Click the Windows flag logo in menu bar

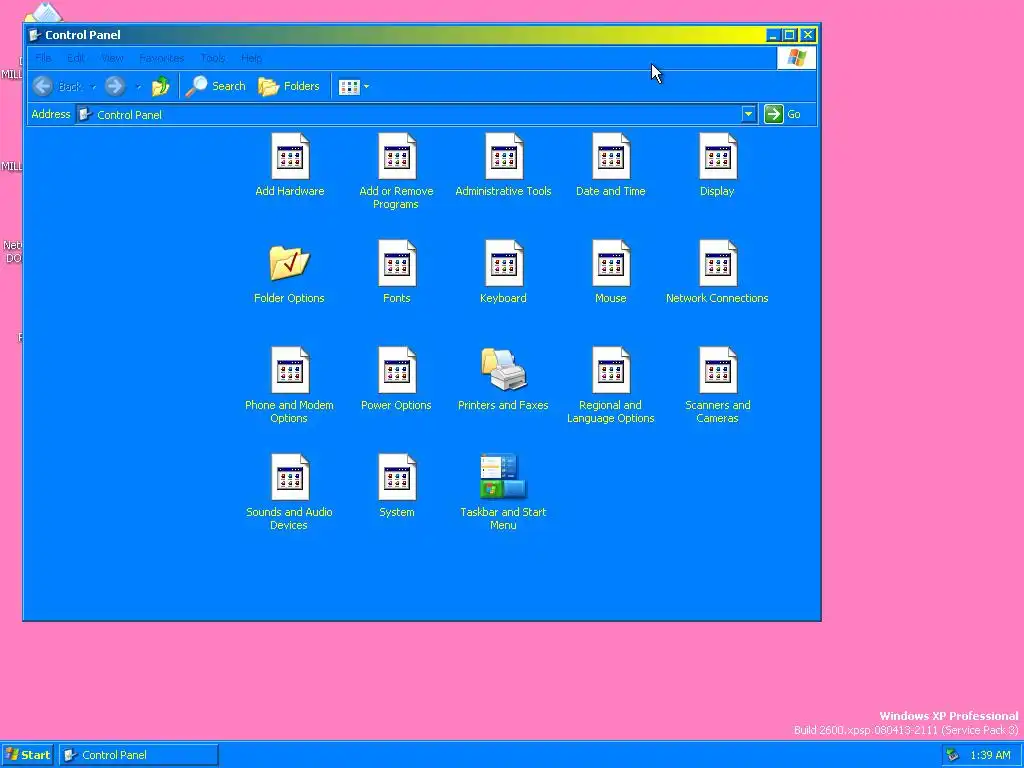(x=796, y=58)
